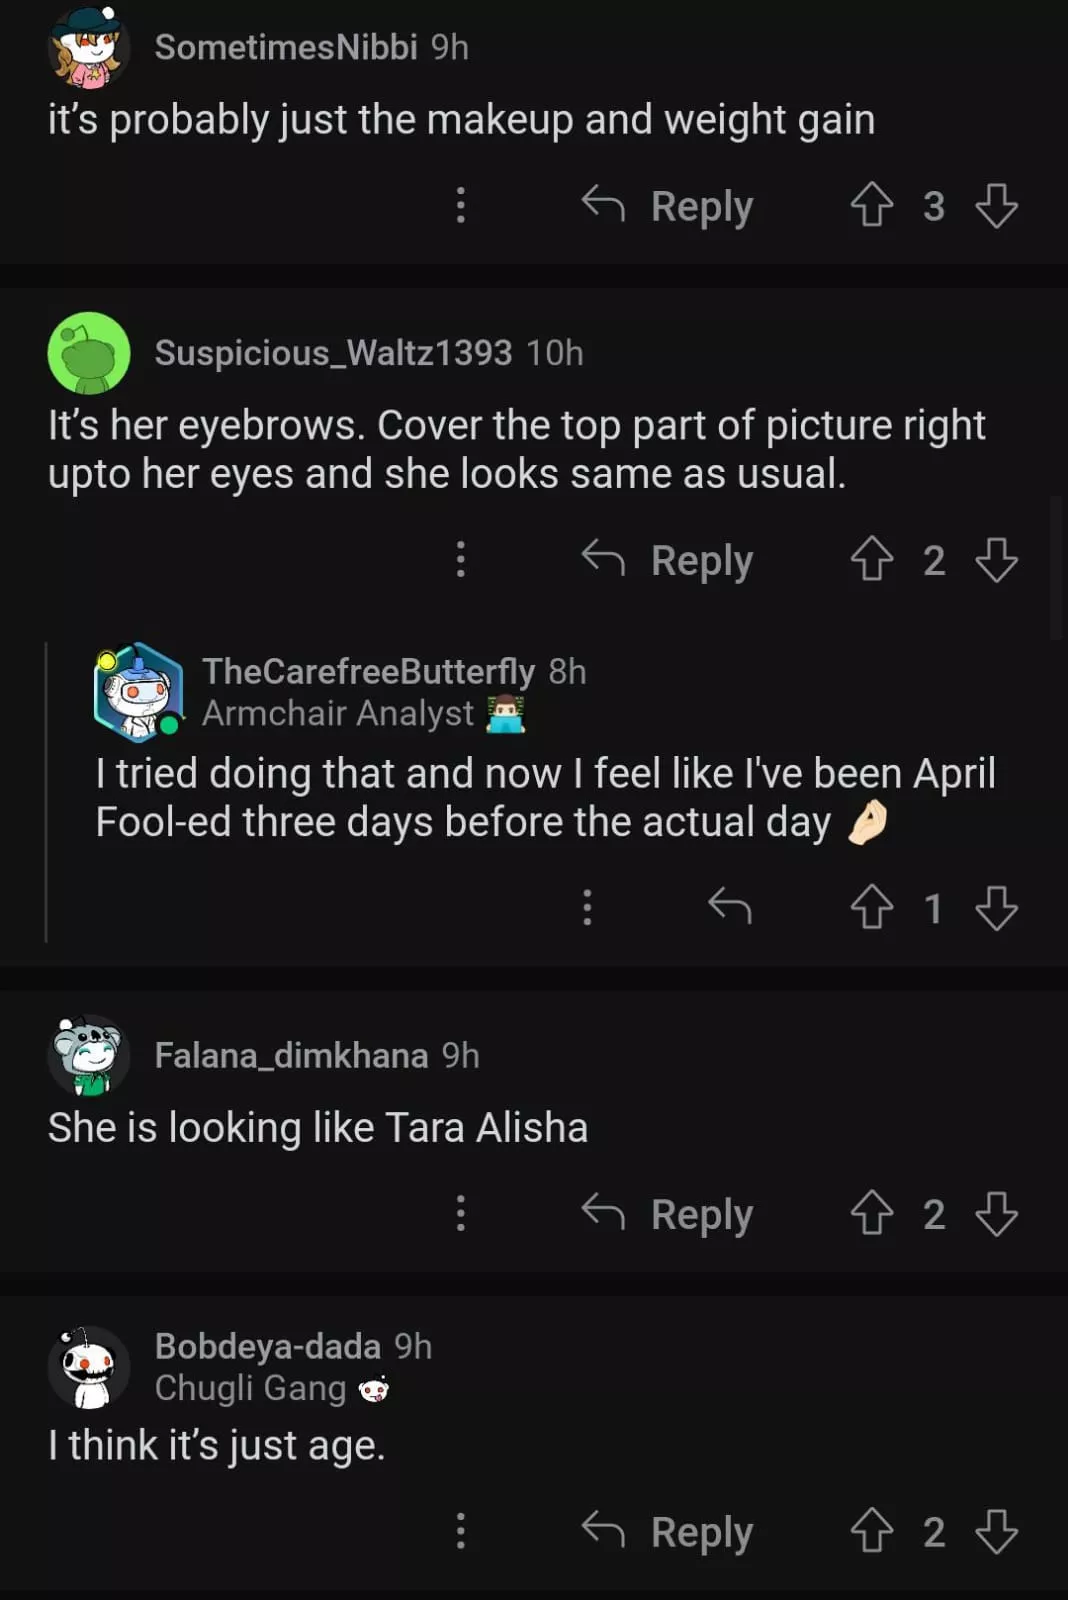Downvote Suspicious_Waltz1393's eyebrows comment

click(996, 560)
